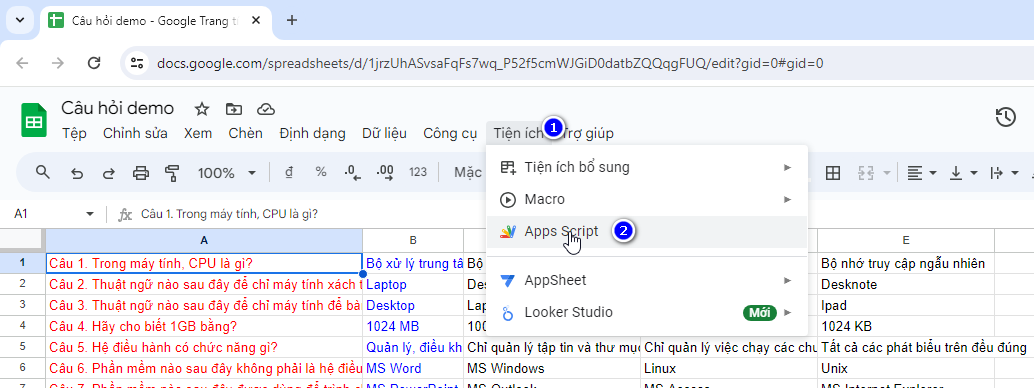The image size is (1034, 388).
Task: Click cell "Laptop" in column B
Action: [413, 284]
